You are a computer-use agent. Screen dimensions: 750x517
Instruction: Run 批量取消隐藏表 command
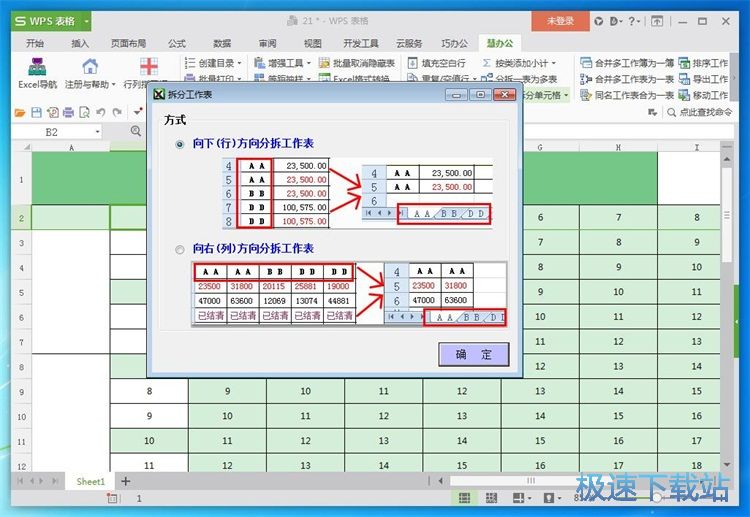[x=357, y=63]
